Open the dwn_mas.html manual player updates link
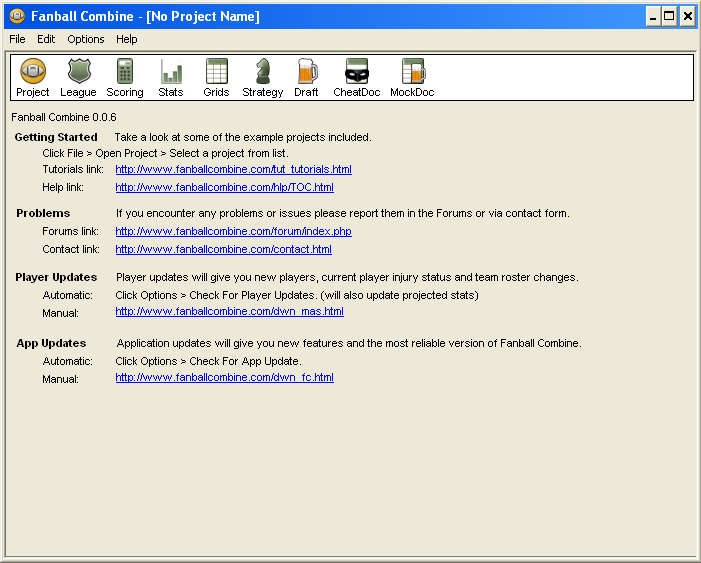The image size is (701, 563). (x=229, y=311)
